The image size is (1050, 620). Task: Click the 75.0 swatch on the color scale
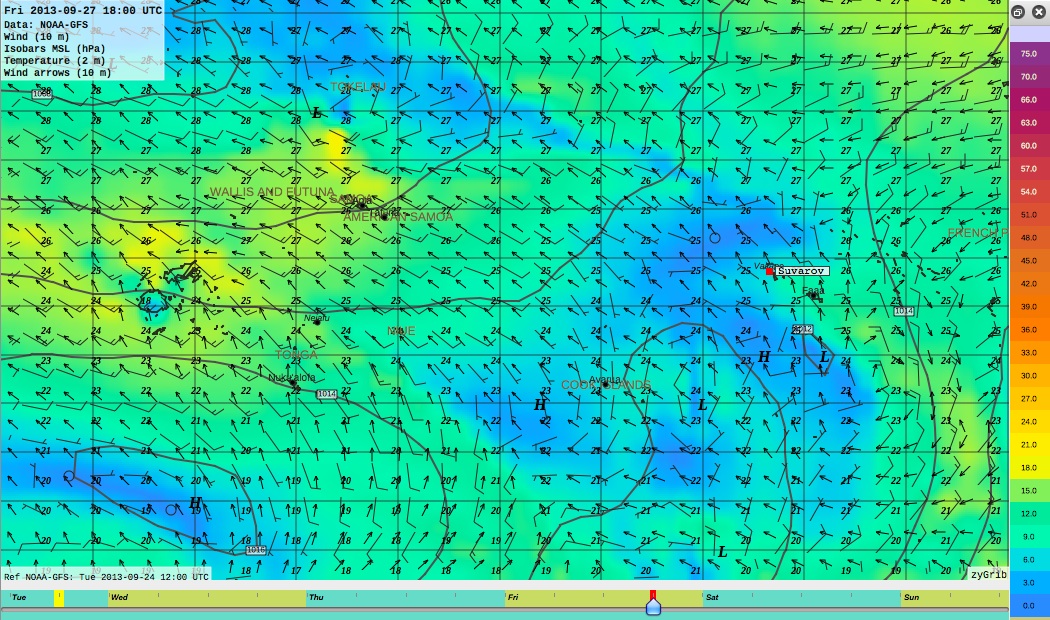pyautogui.click(x=1029, y=53)
